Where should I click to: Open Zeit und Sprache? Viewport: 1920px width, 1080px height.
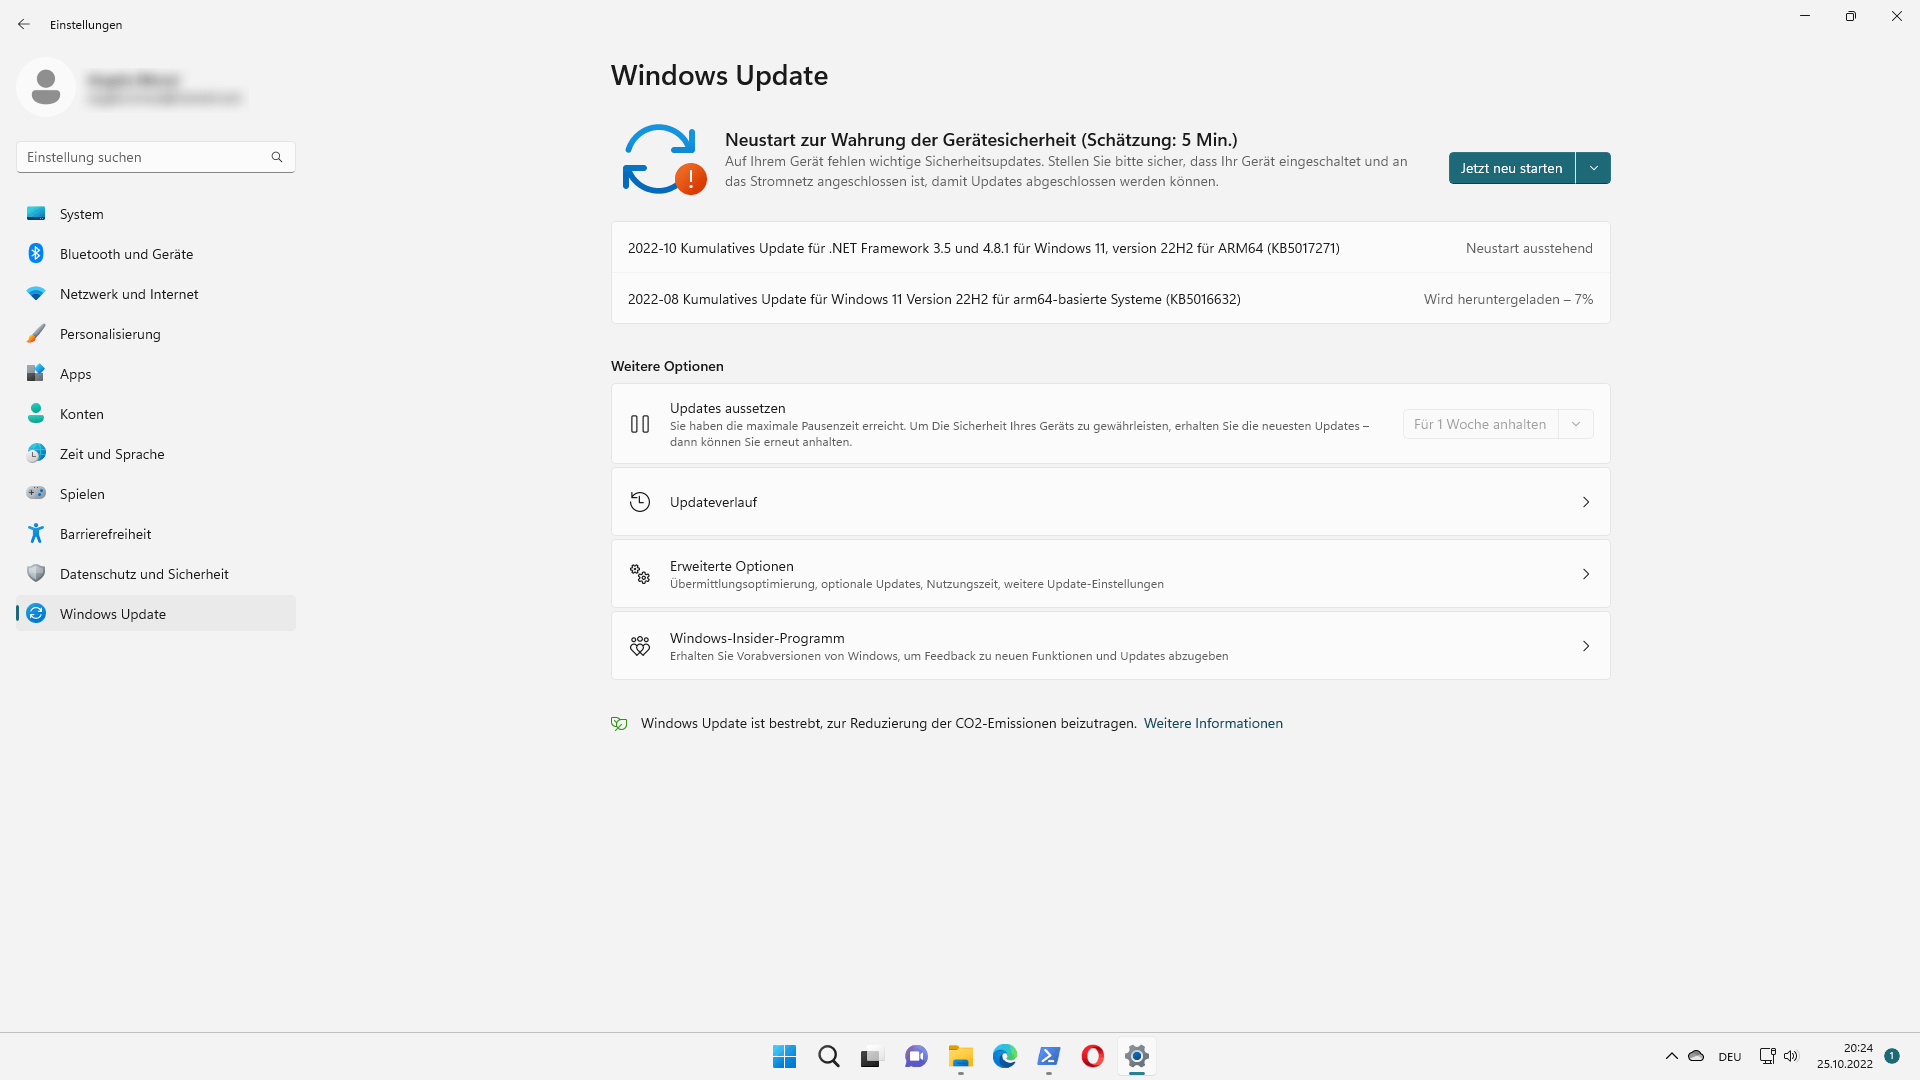tap(156, 454)
